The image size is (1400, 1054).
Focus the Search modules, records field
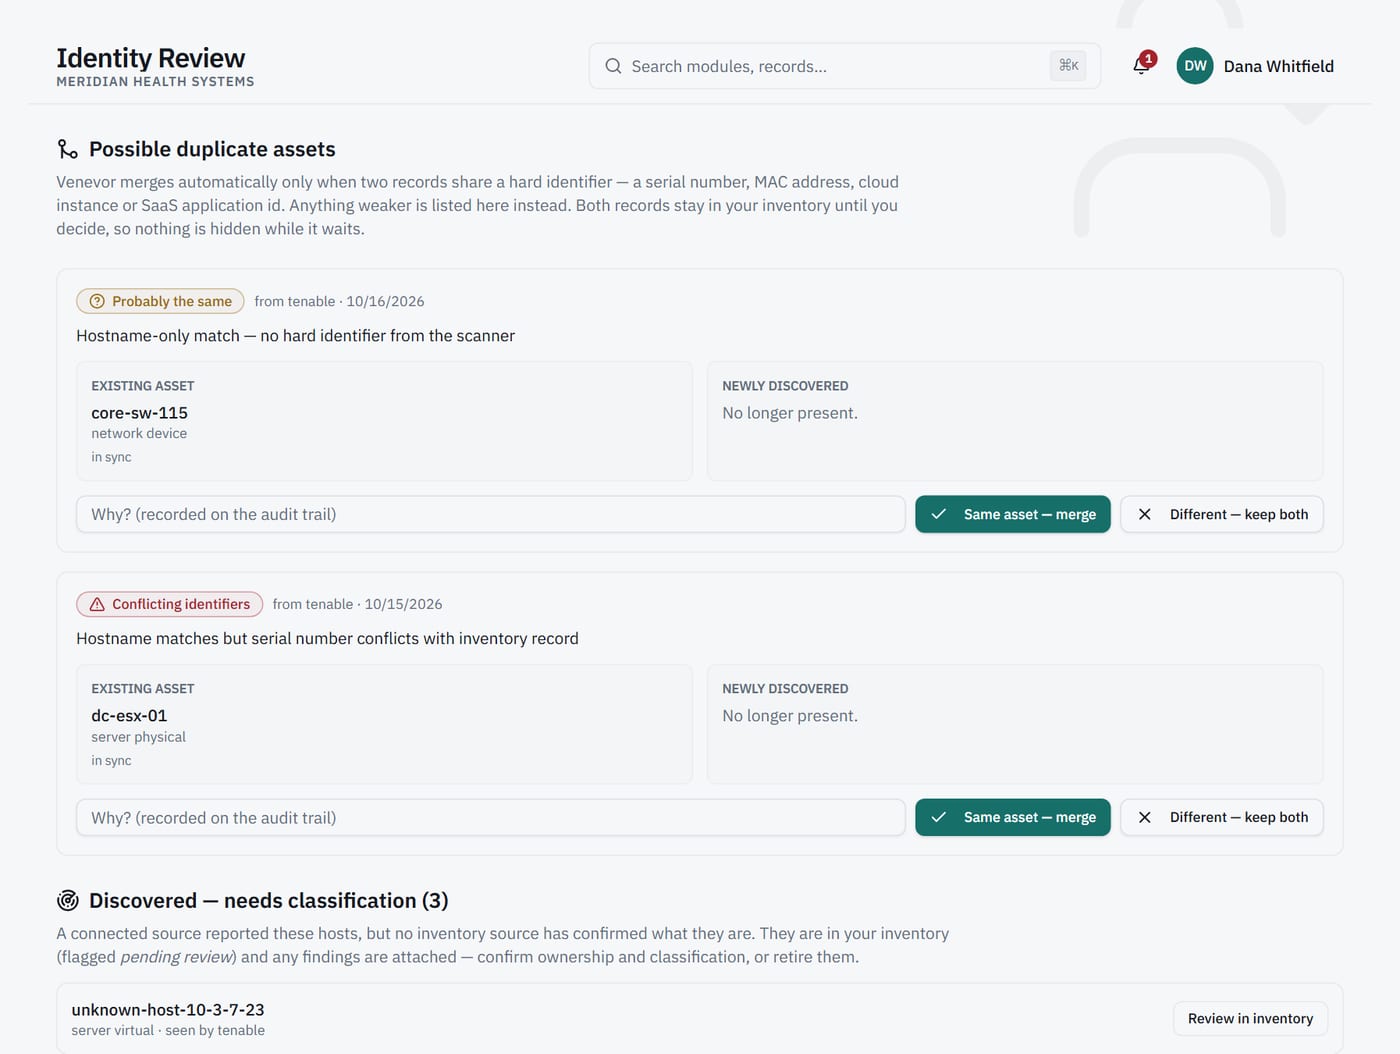click(845, 66)
